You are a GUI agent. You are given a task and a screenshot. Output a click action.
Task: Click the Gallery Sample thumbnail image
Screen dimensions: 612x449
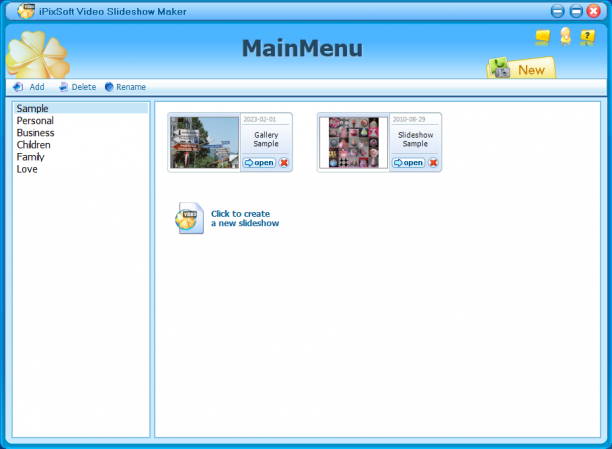click(x=205, y=143)
